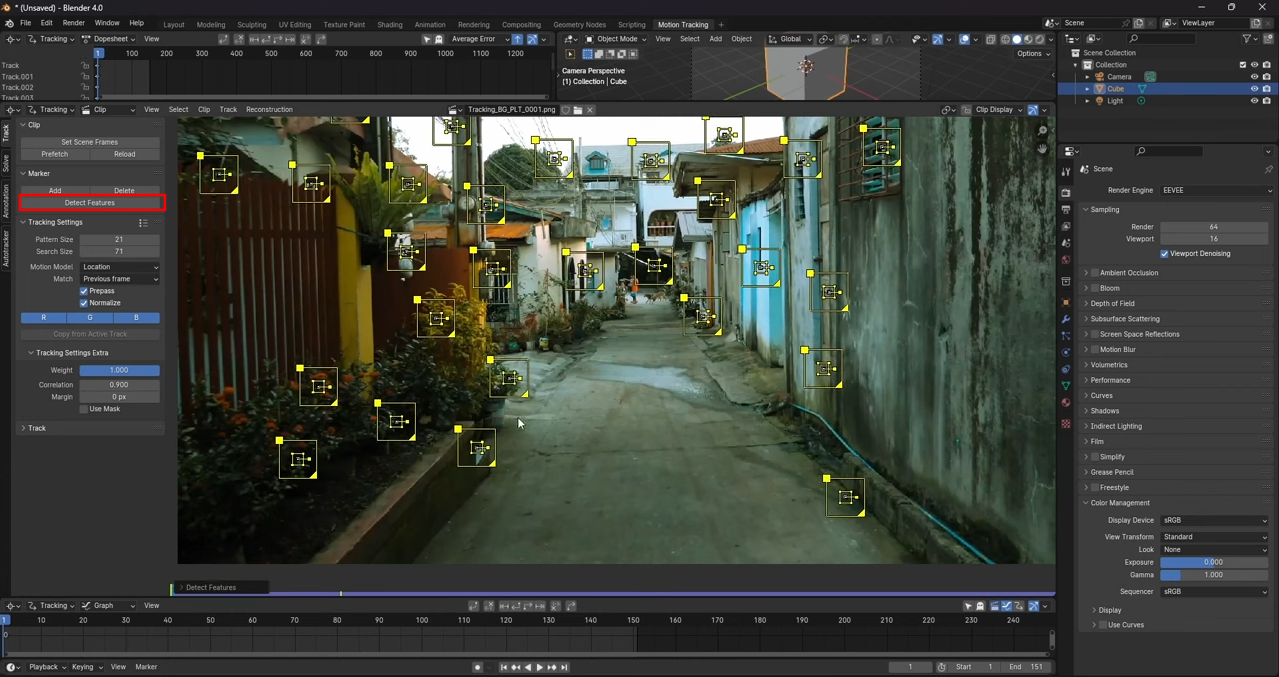Screen dimensions: 1279x677
Task: Switch to the Layout workspace tab
Action: coord(174,25)
